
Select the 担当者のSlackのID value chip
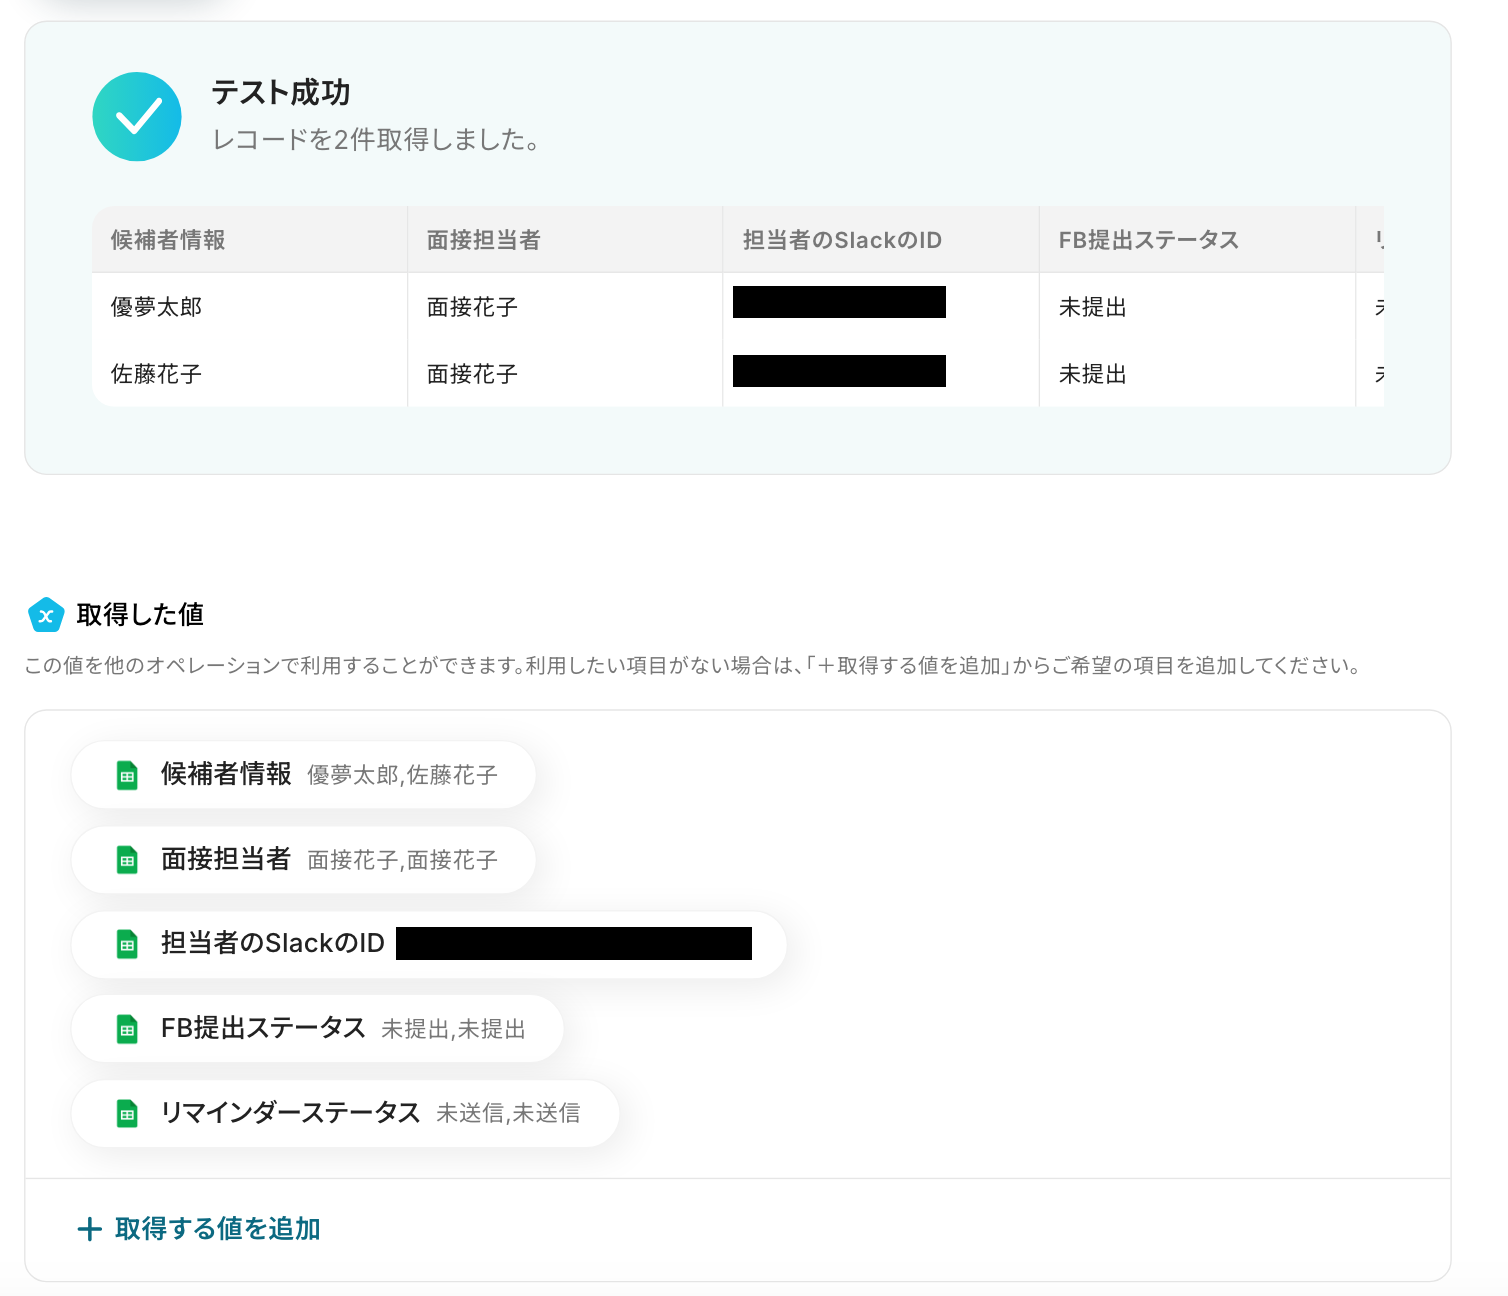pyautogui.click(x=429, y=944)
